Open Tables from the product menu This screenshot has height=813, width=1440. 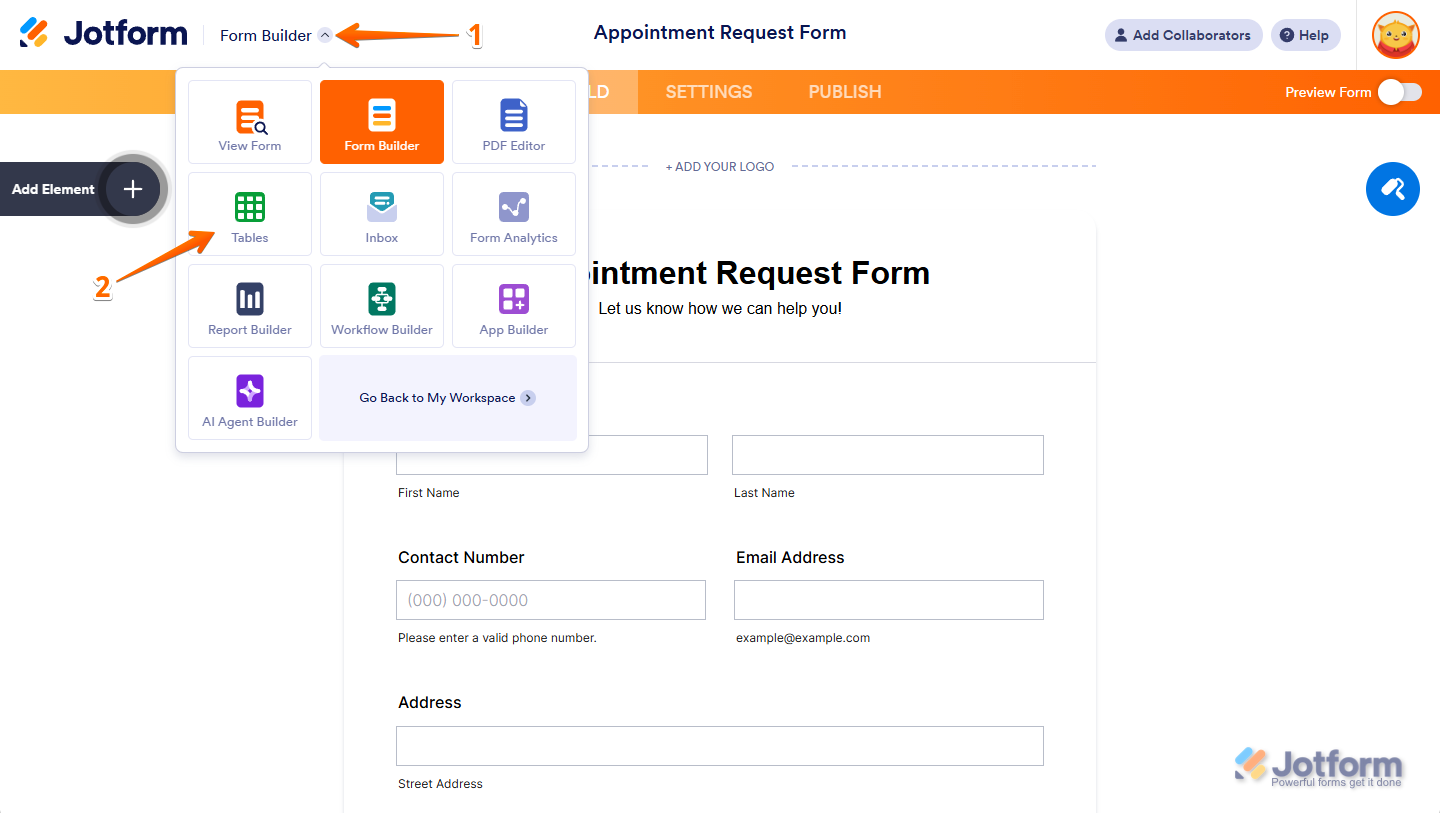click(250, 214)
